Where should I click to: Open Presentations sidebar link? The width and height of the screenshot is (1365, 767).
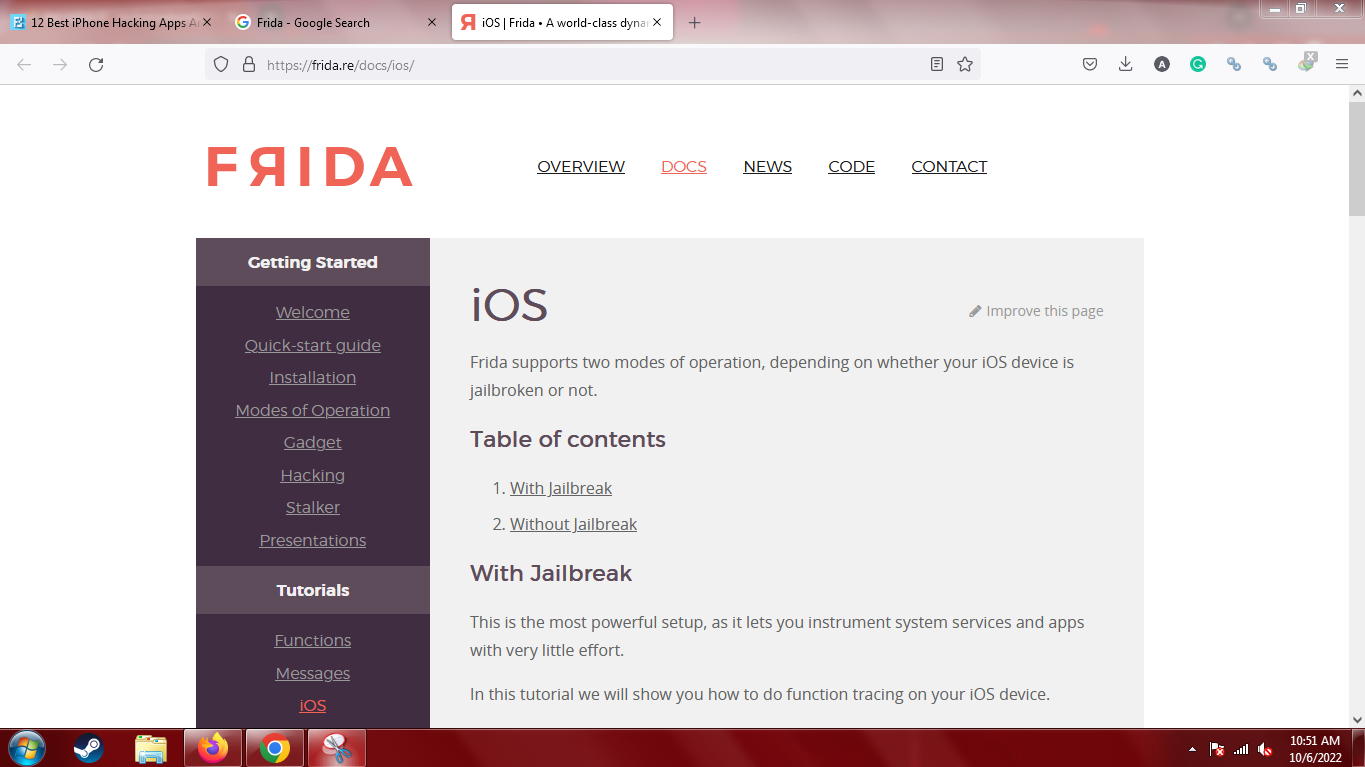tap(313, 540)
